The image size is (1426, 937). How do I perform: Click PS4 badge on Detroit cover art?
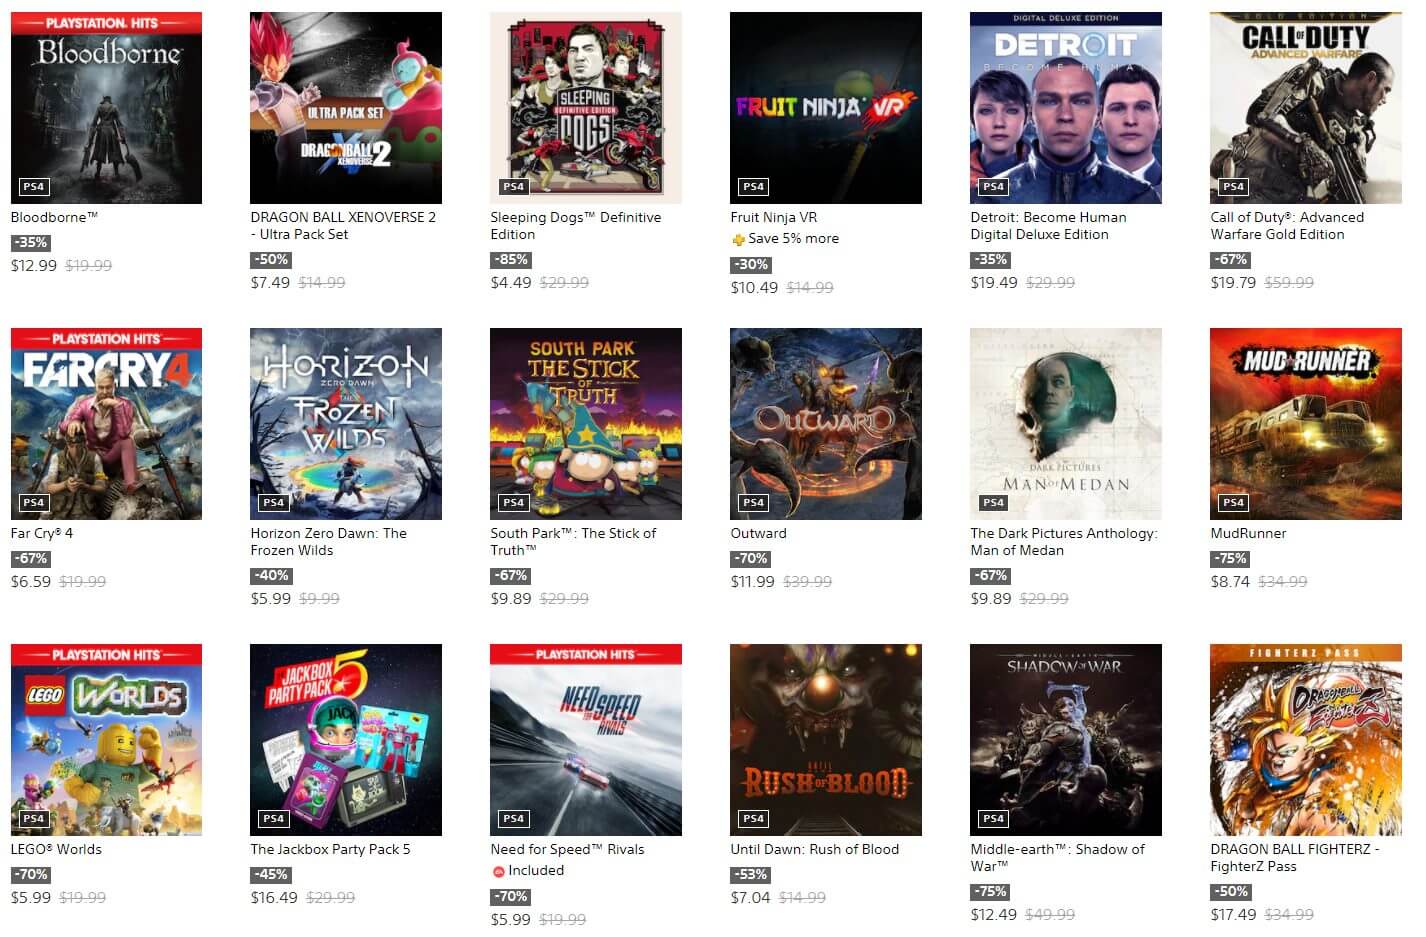point(994,187)
